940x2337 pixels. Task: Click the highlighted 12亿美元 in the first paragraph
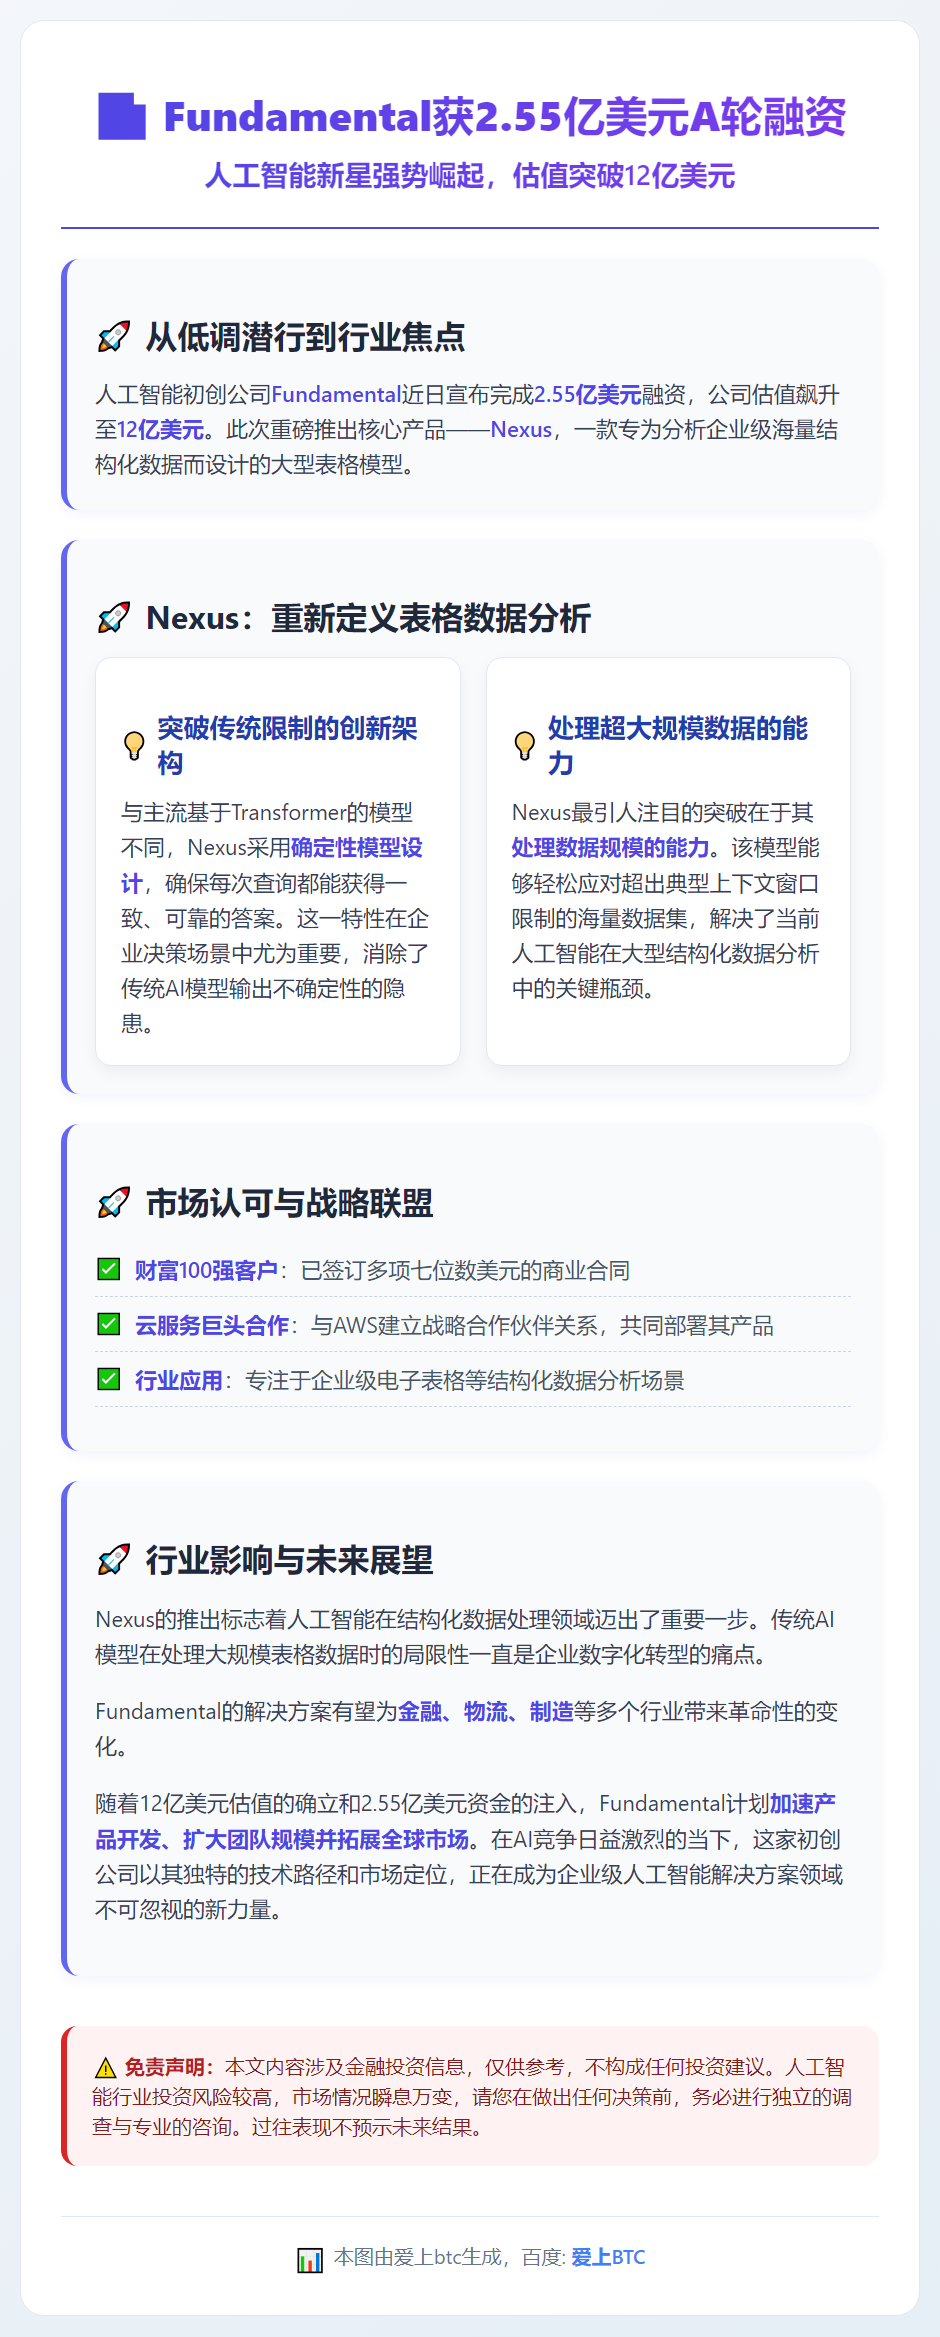click(161, 430)
